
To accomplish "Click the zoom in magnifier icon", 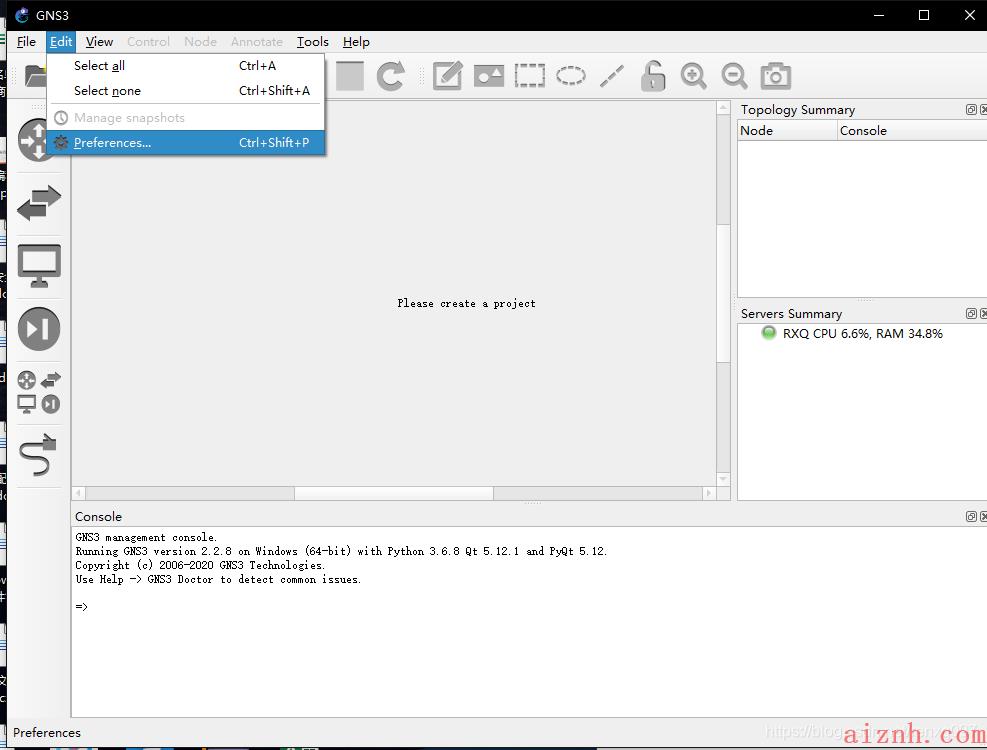I will point(693,76).
